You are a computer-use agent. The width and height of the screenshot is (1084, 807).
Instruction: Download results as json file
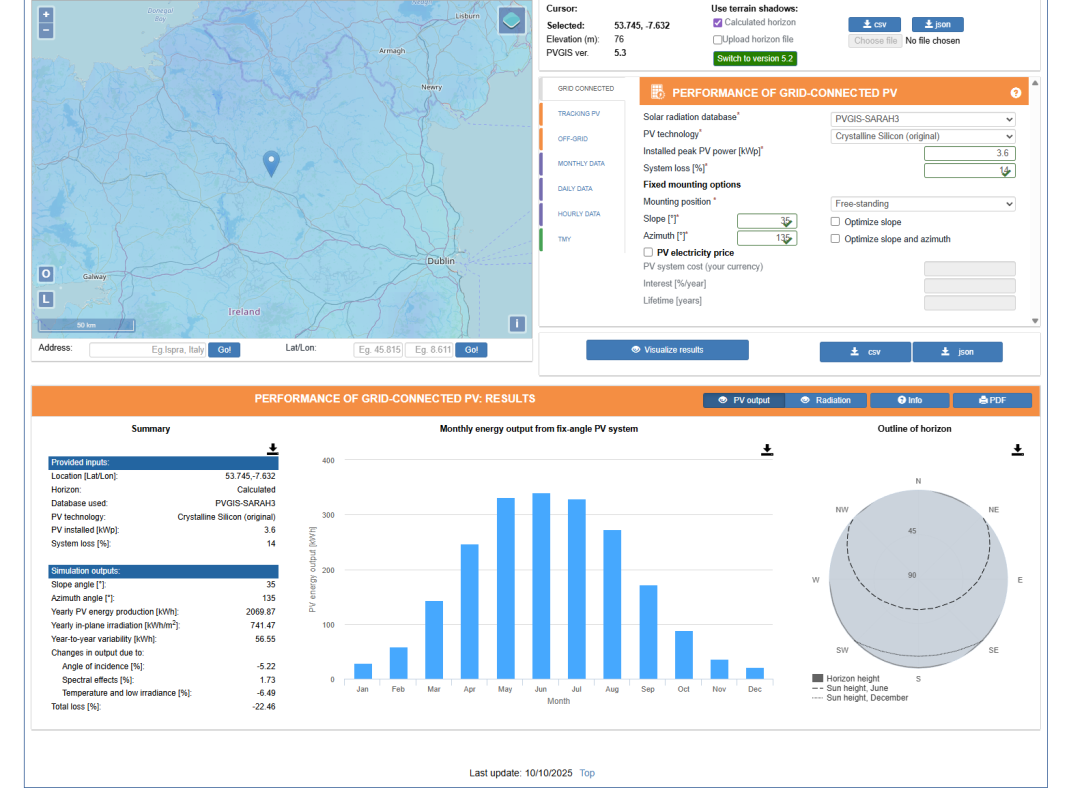point(957,352)
